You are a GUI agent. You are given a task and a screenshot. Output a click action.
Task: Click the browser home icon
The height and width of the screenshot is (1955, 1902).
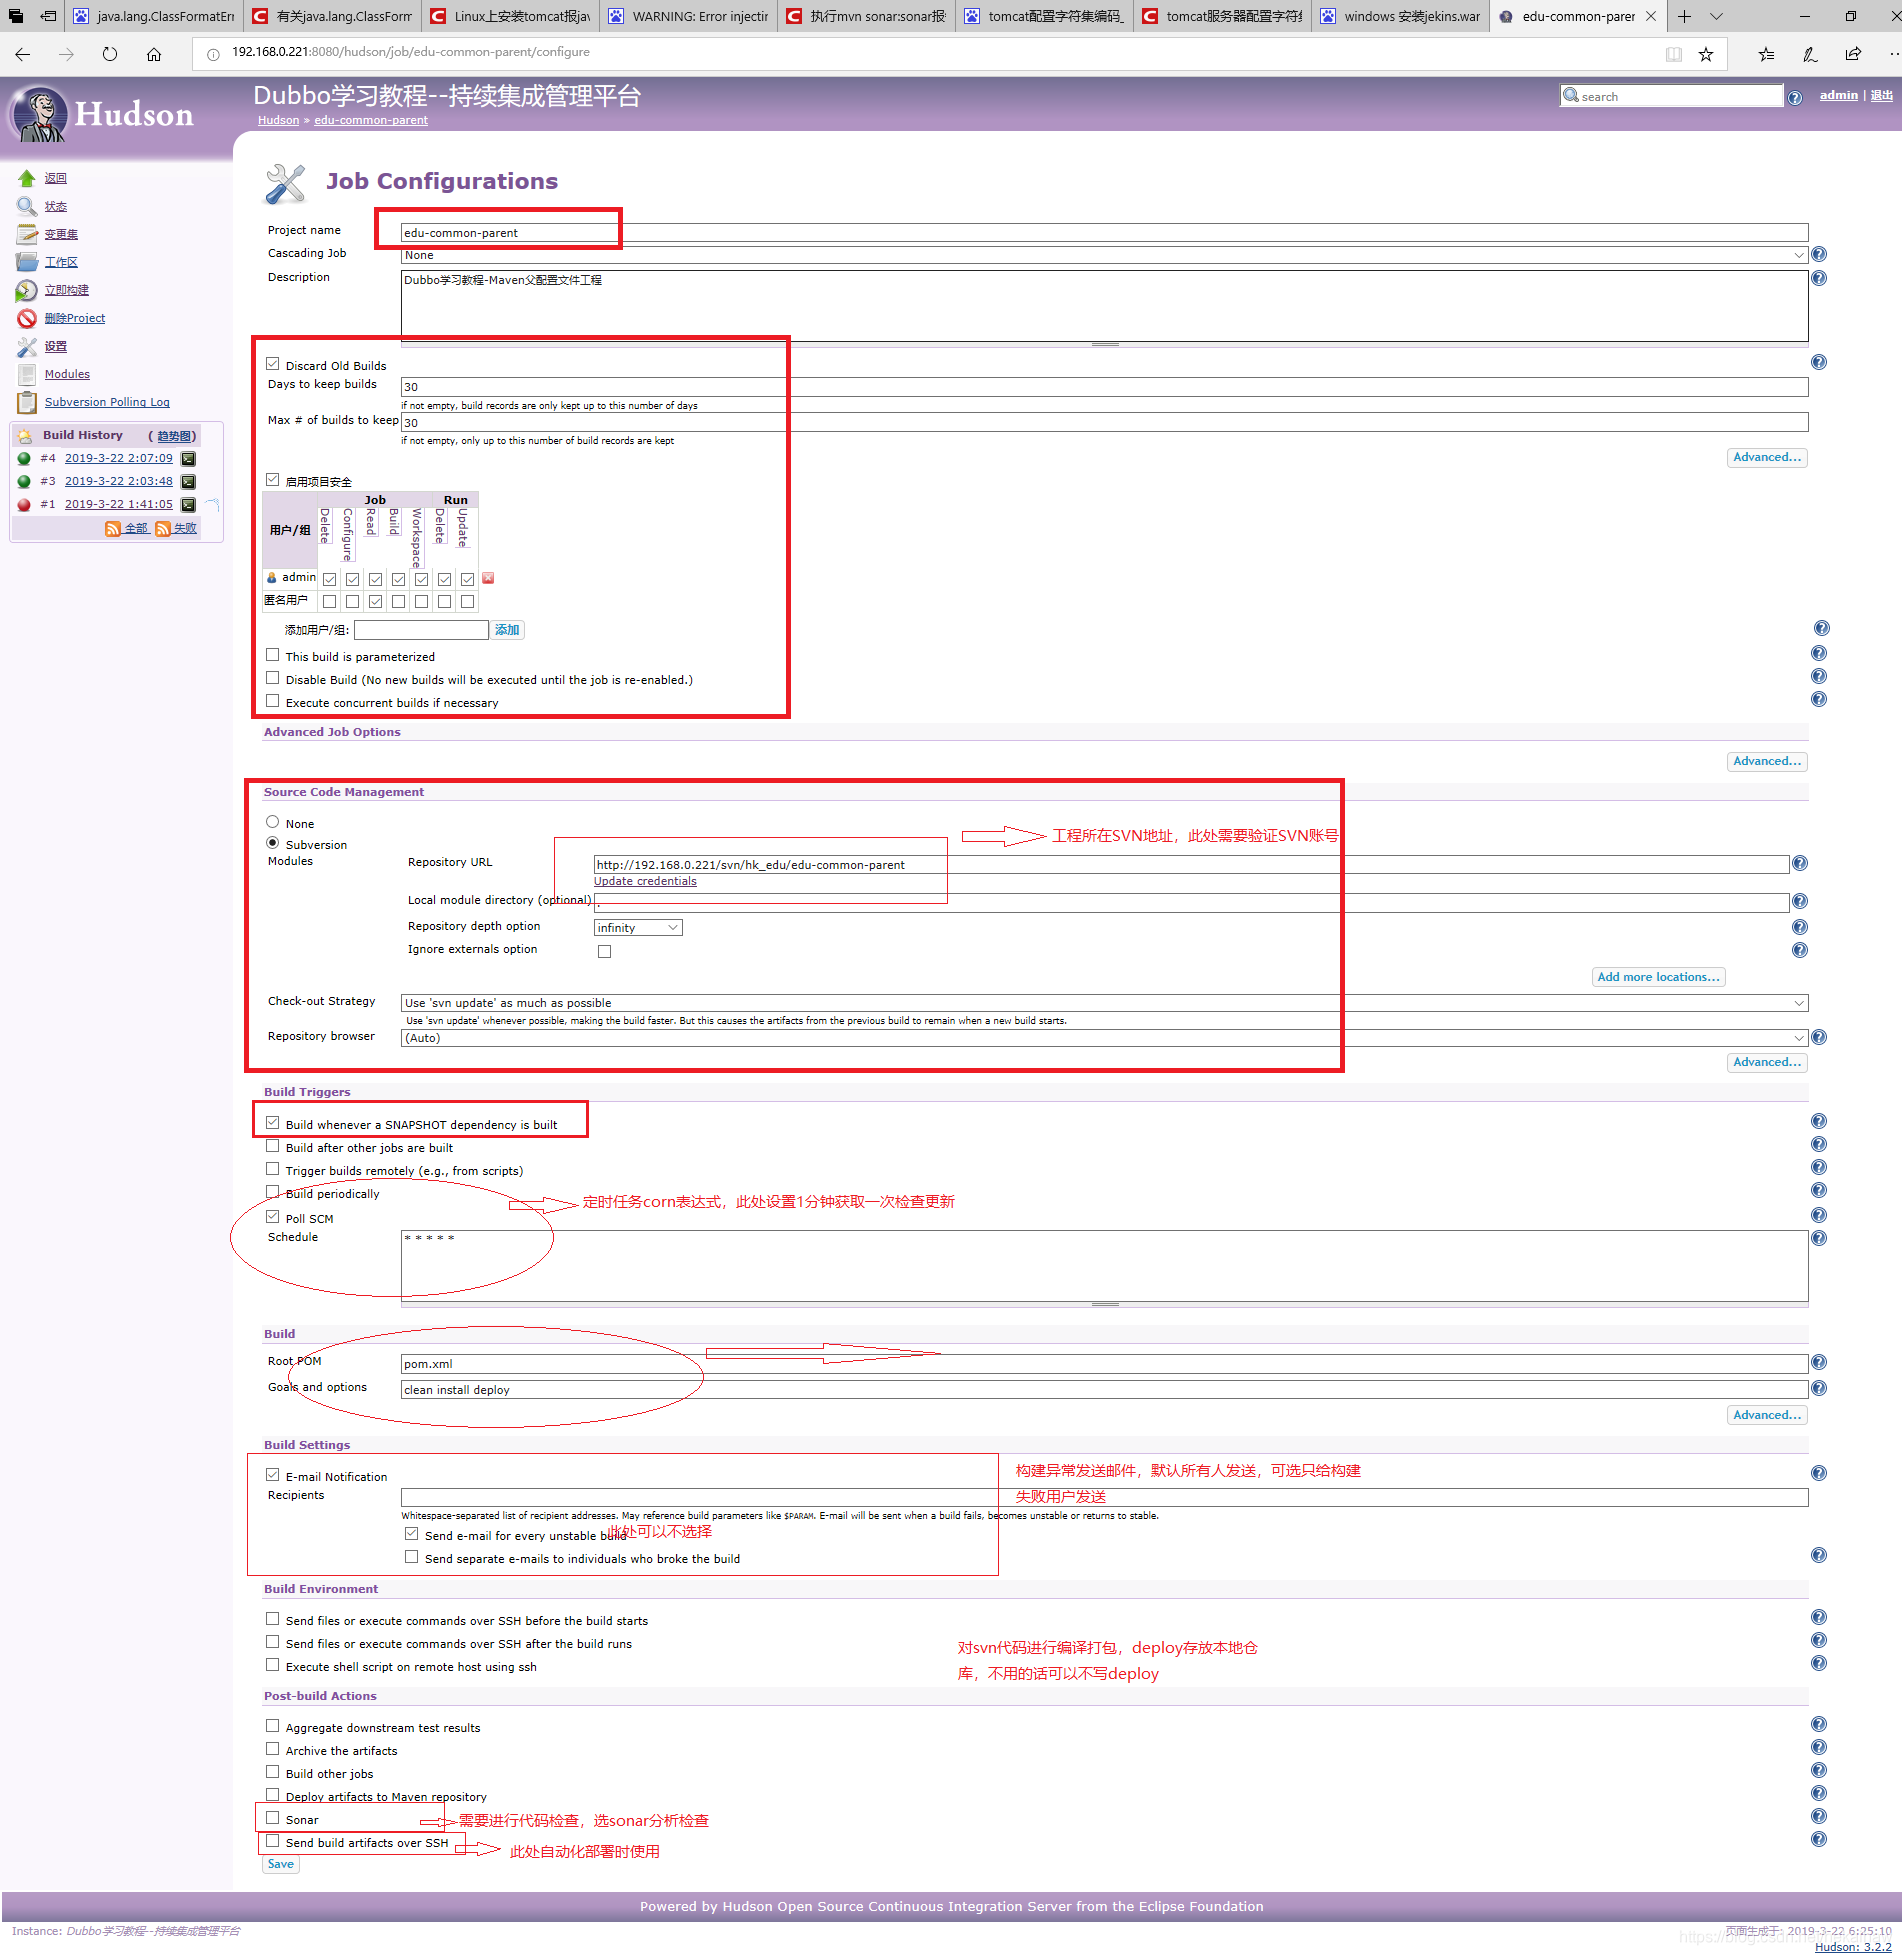[154, 54]
